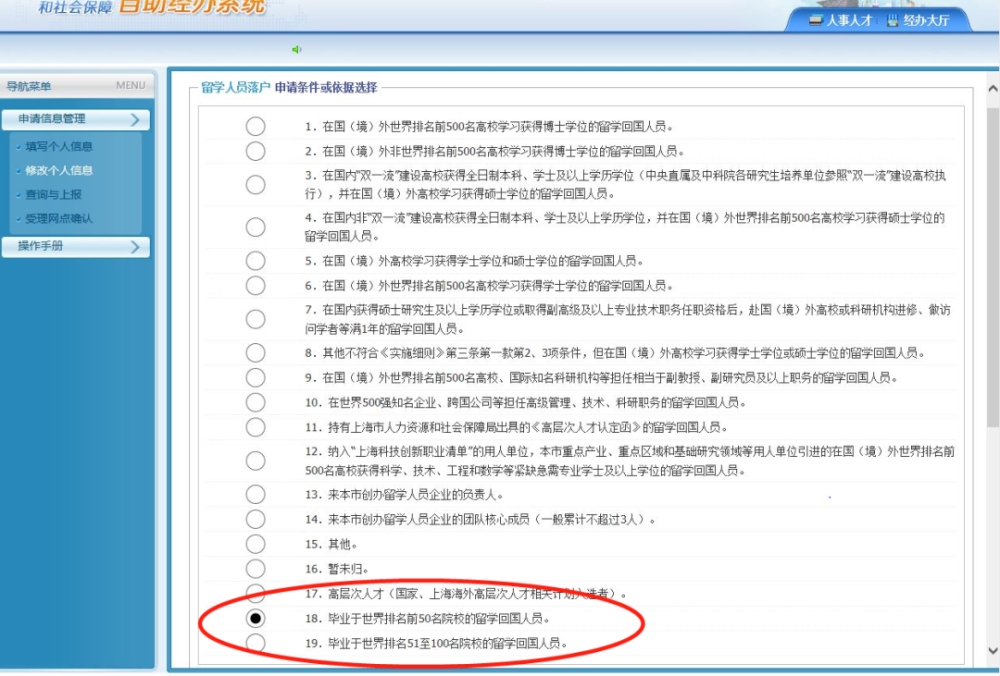This screenshot has width=1000, height=676.
Task: Select radio option 3 双一流建设高校
Action: point(255,184)
